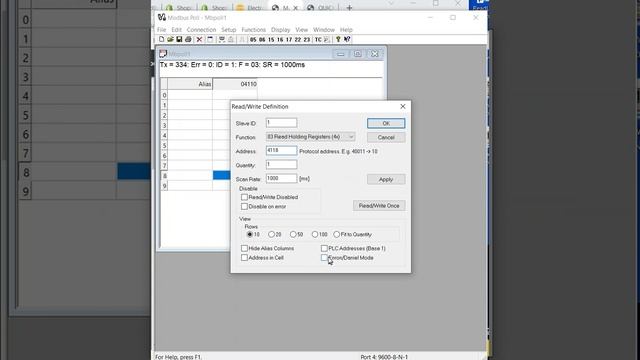640x360 pixels.
Task: Click function 15 toolbar button
Action: click(271, 40)
